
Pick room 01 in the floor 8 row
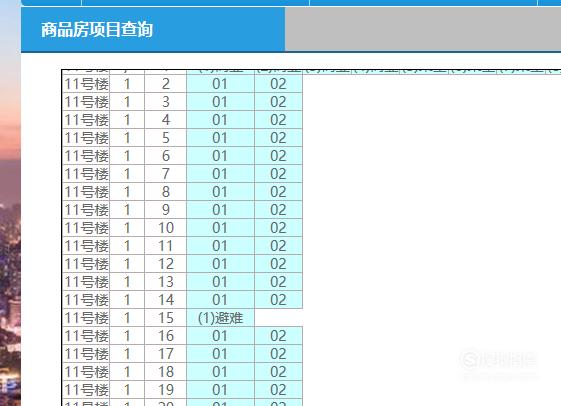click(x=220, y=192)
